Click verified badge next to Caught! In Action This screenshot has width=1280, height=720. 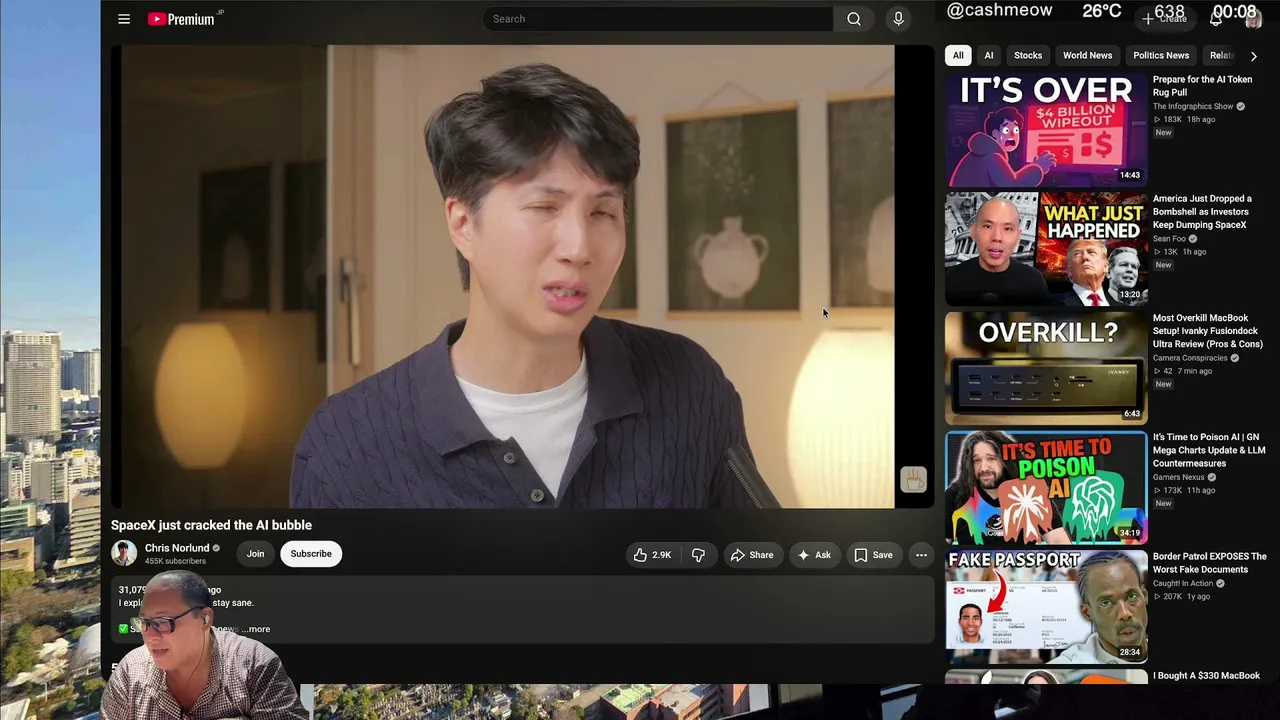tap(1221, 583)
